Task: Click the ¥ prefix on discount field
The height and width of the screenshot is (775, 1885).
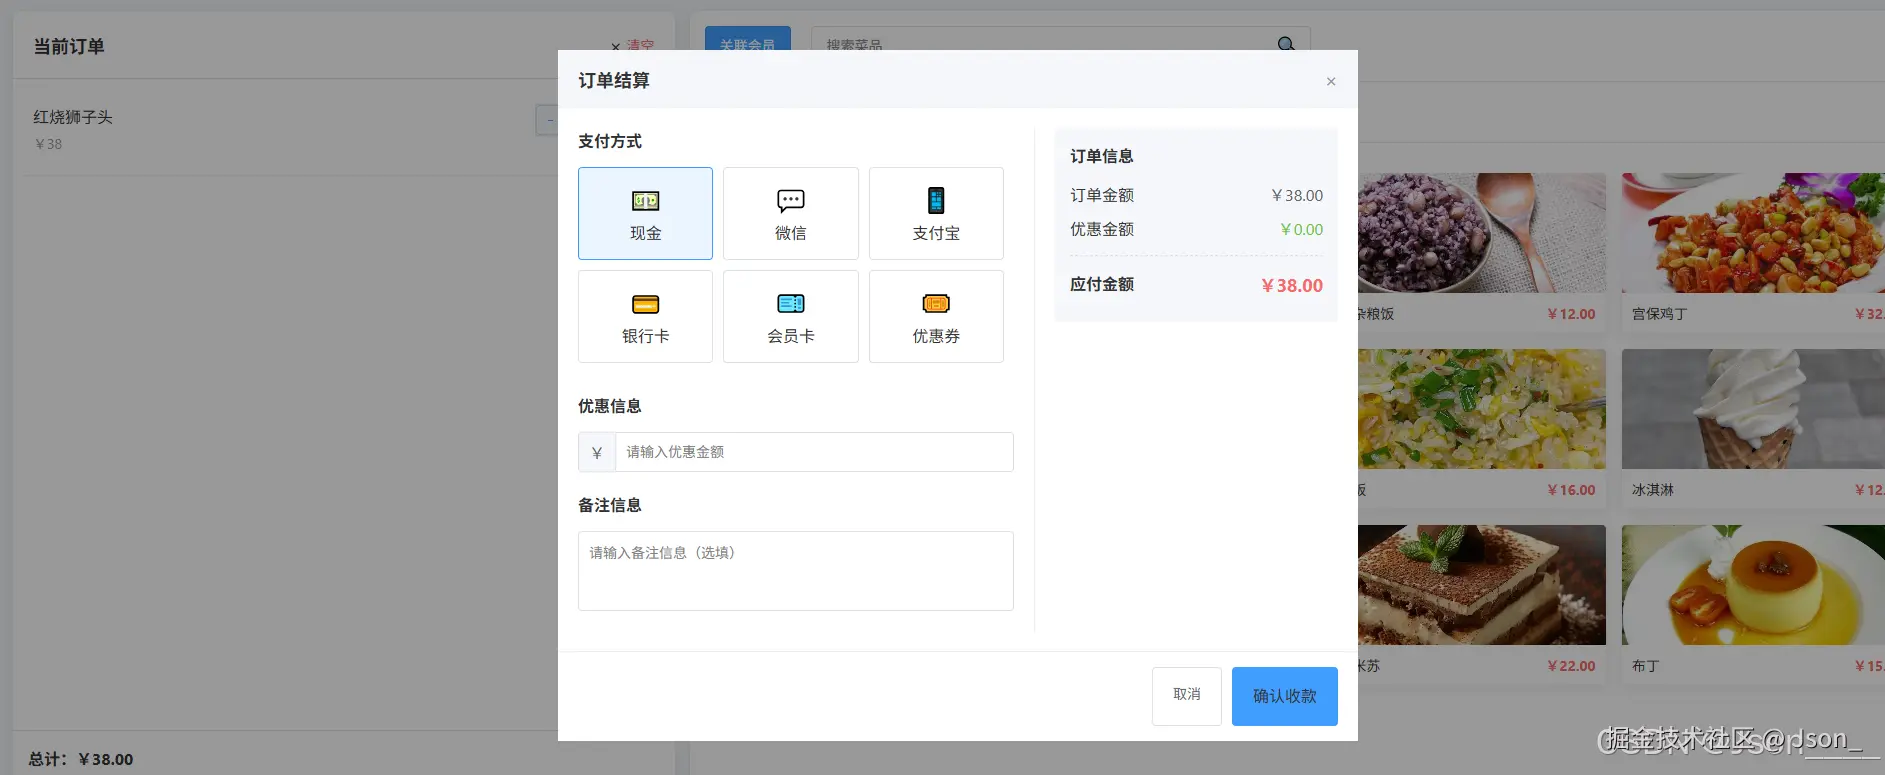Action: [x=597, y=452]
